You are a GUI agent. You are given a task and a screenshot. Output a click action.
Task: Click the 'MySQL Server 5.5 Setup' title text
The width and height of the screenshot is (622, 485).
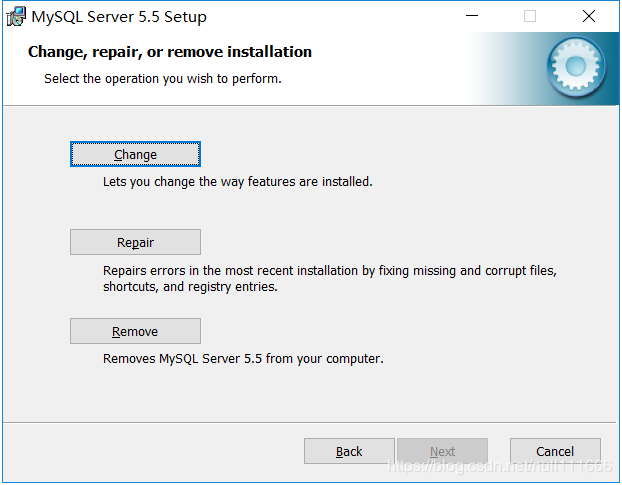(x=119, y=17)
